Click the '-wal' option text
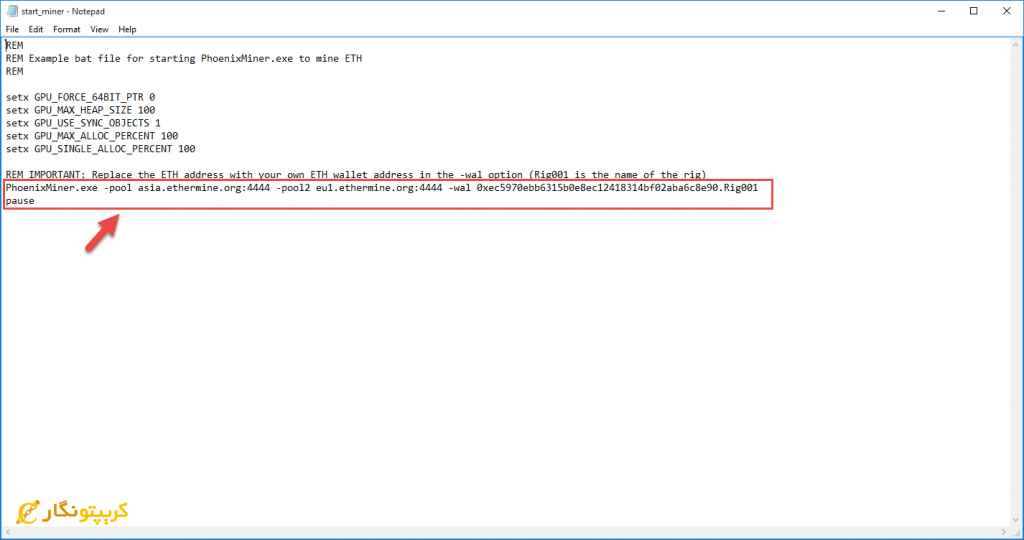This screenshot has width=1024, height=540. [459, 187]
